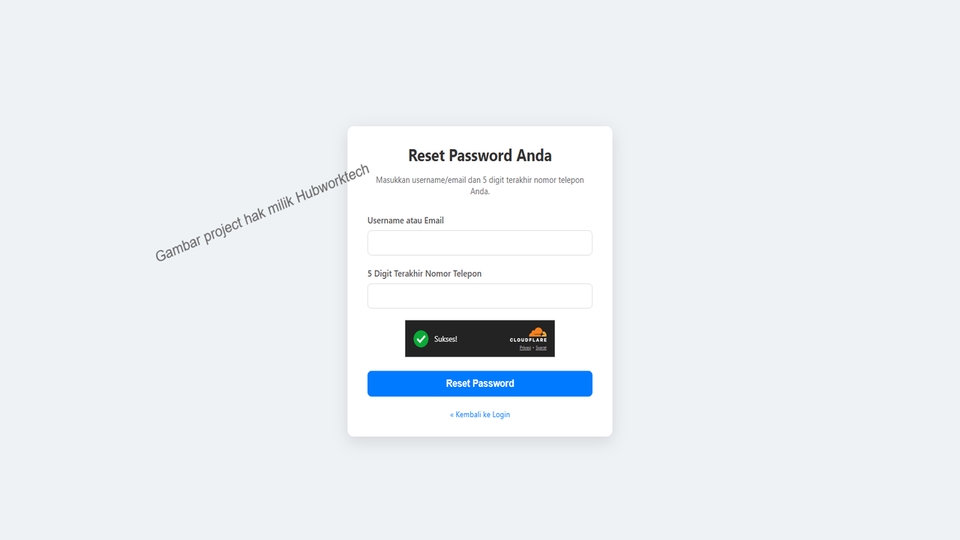Image resolution: width=960 pixels, height=540 pixels.
Task: Focus the 5 digit phone number field
Action: 479,296
